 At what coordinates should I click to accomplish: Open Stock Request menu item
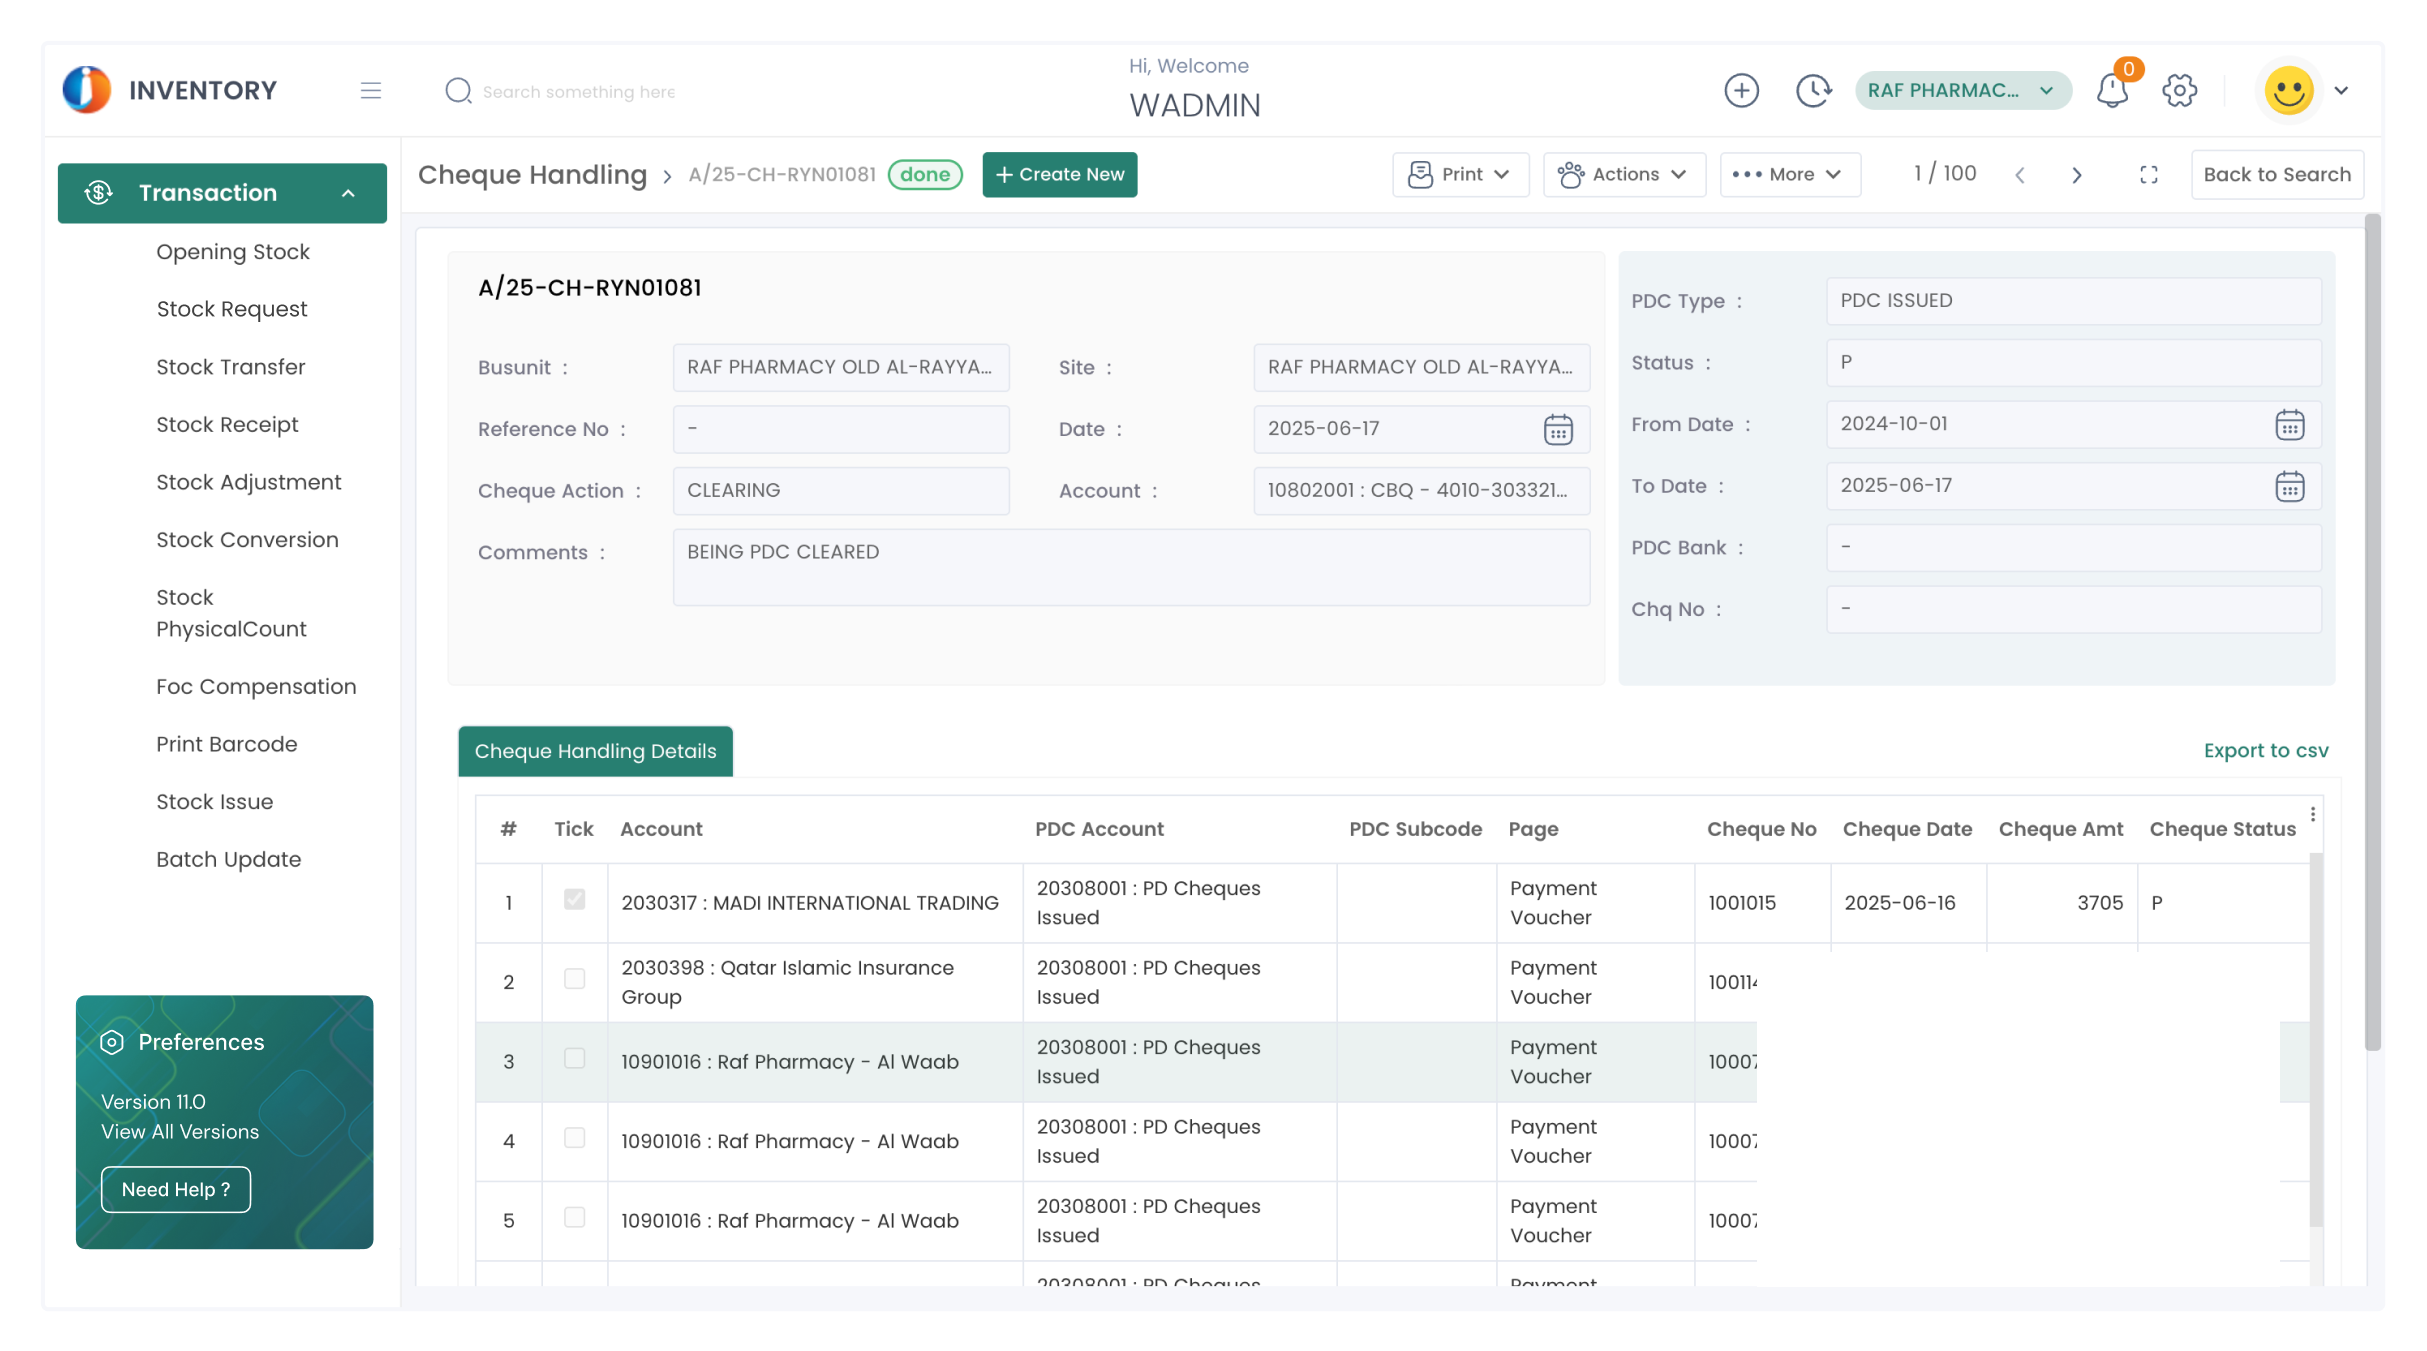pos(232,309)
